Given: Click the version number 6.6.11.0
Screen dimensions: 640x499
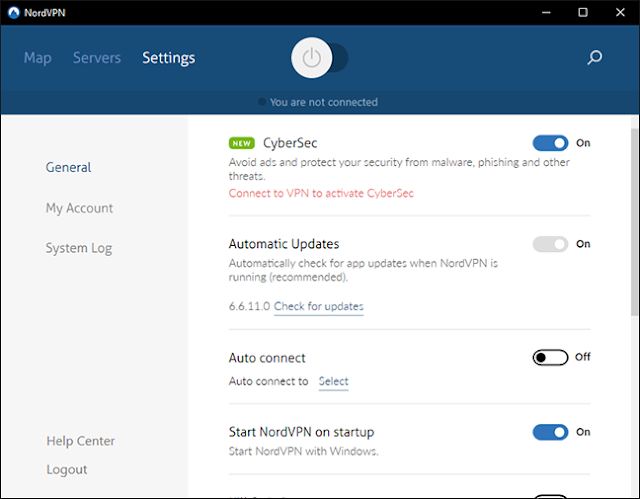Looking at the screenshot, I should pyautogui.click(x=249, y=306).
